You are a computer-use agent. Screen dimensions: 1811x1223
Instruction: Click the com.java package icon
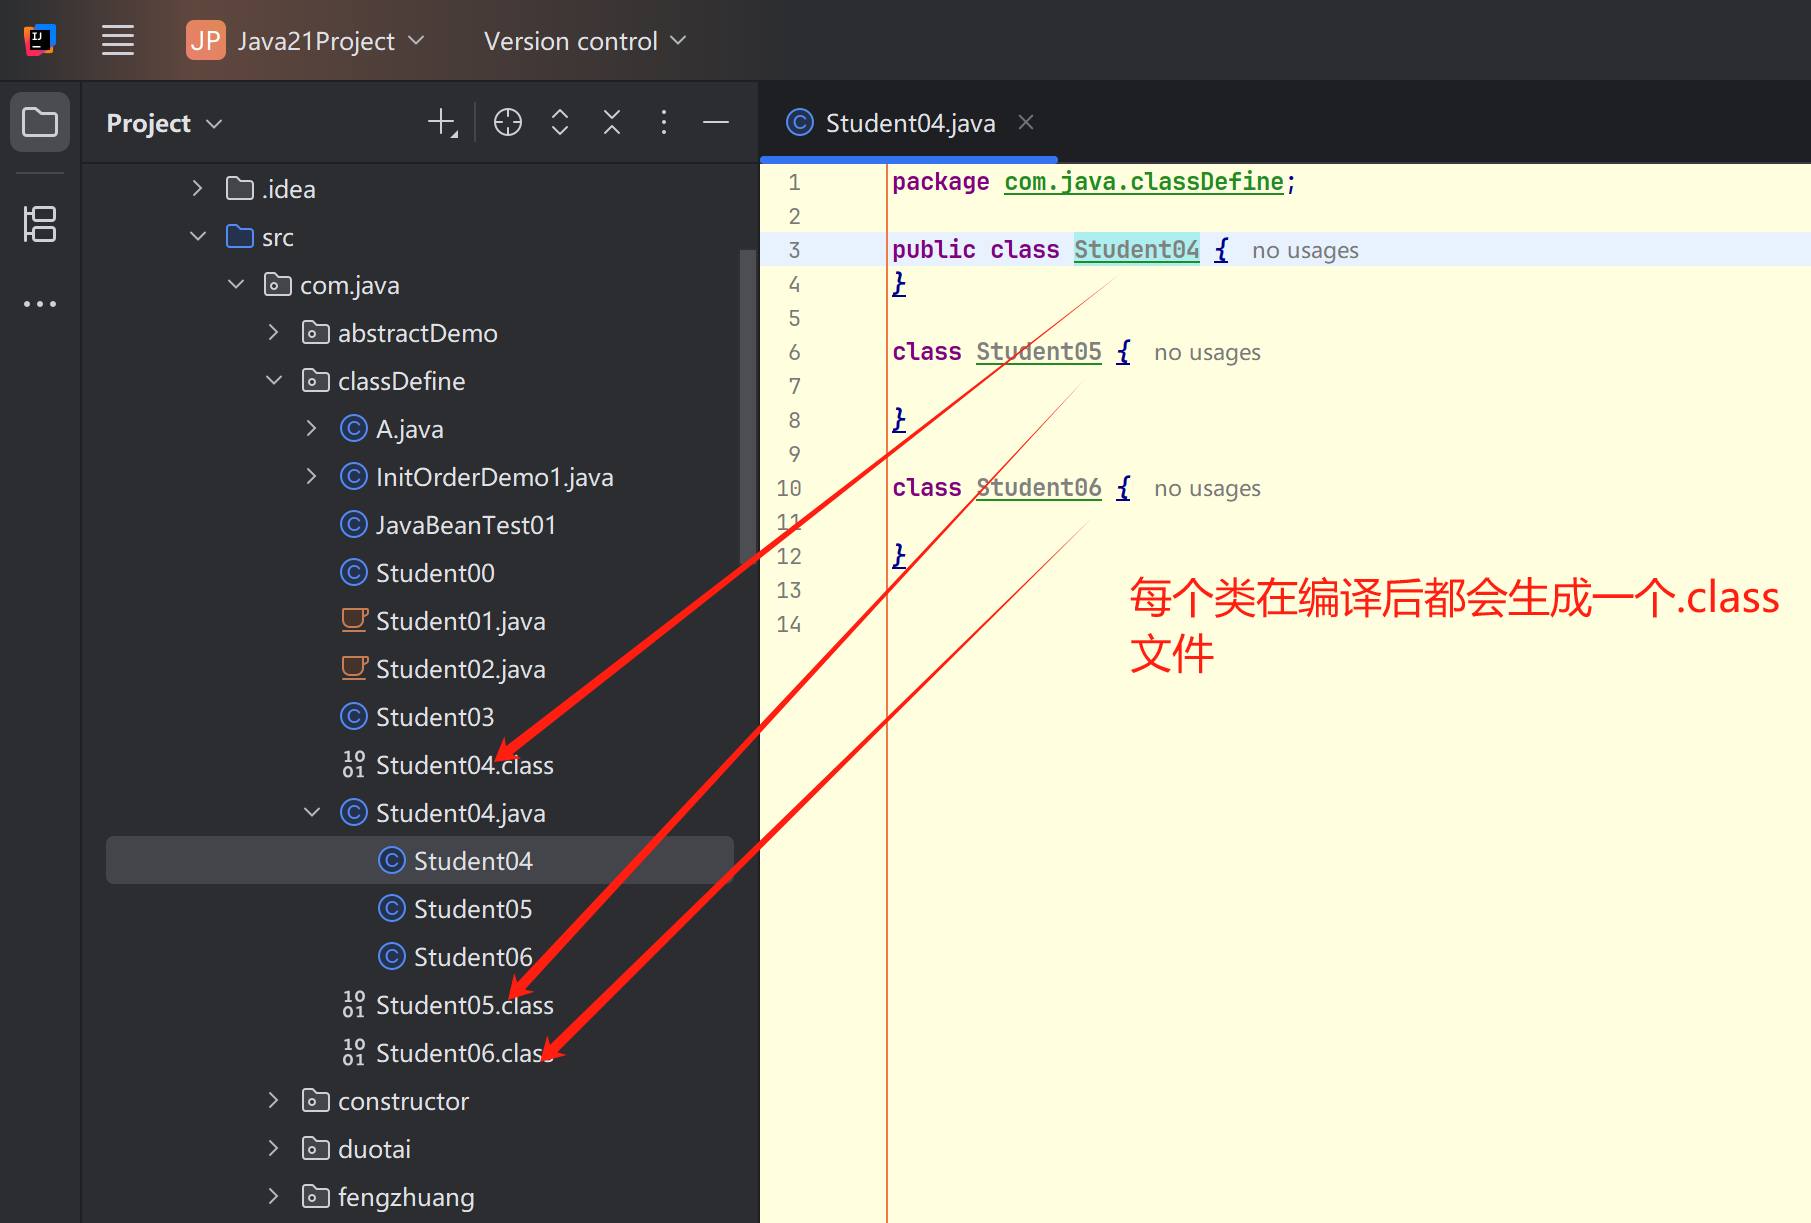[x=277, y=284]
